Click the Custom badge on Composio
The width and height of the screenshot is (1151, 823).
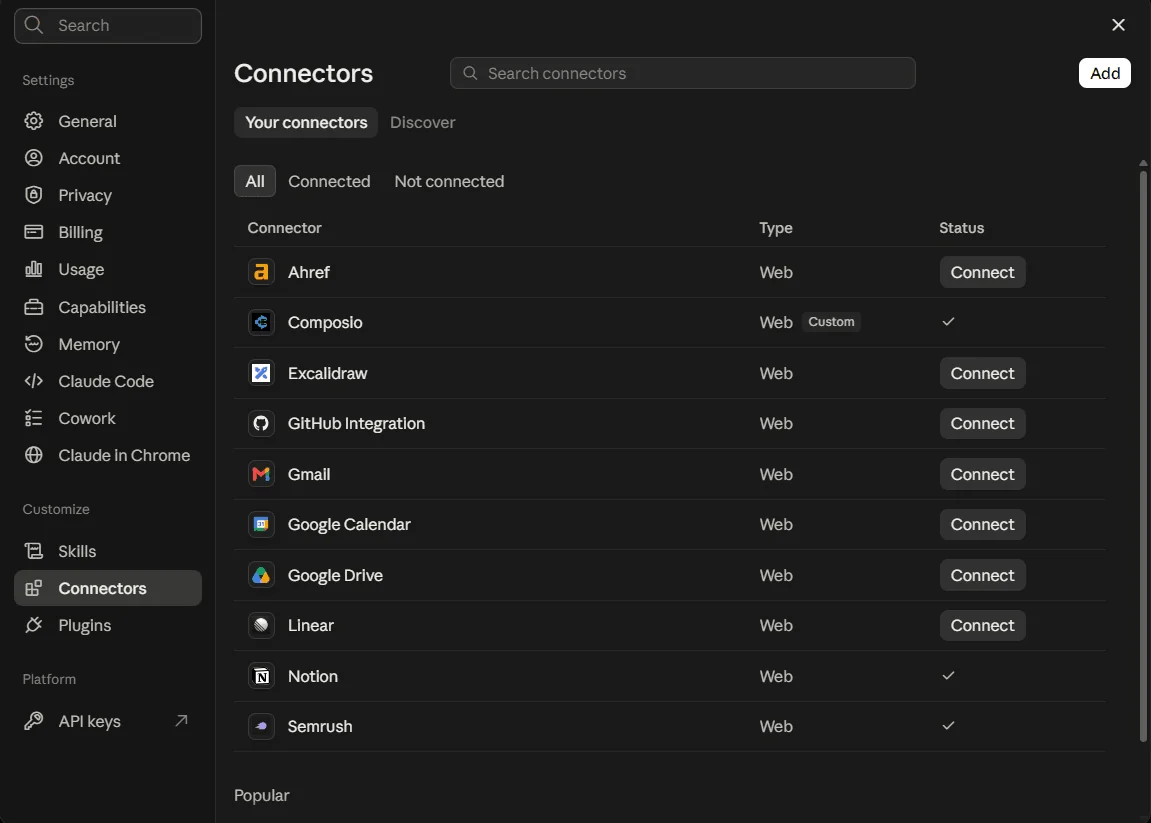pos(831,322)
